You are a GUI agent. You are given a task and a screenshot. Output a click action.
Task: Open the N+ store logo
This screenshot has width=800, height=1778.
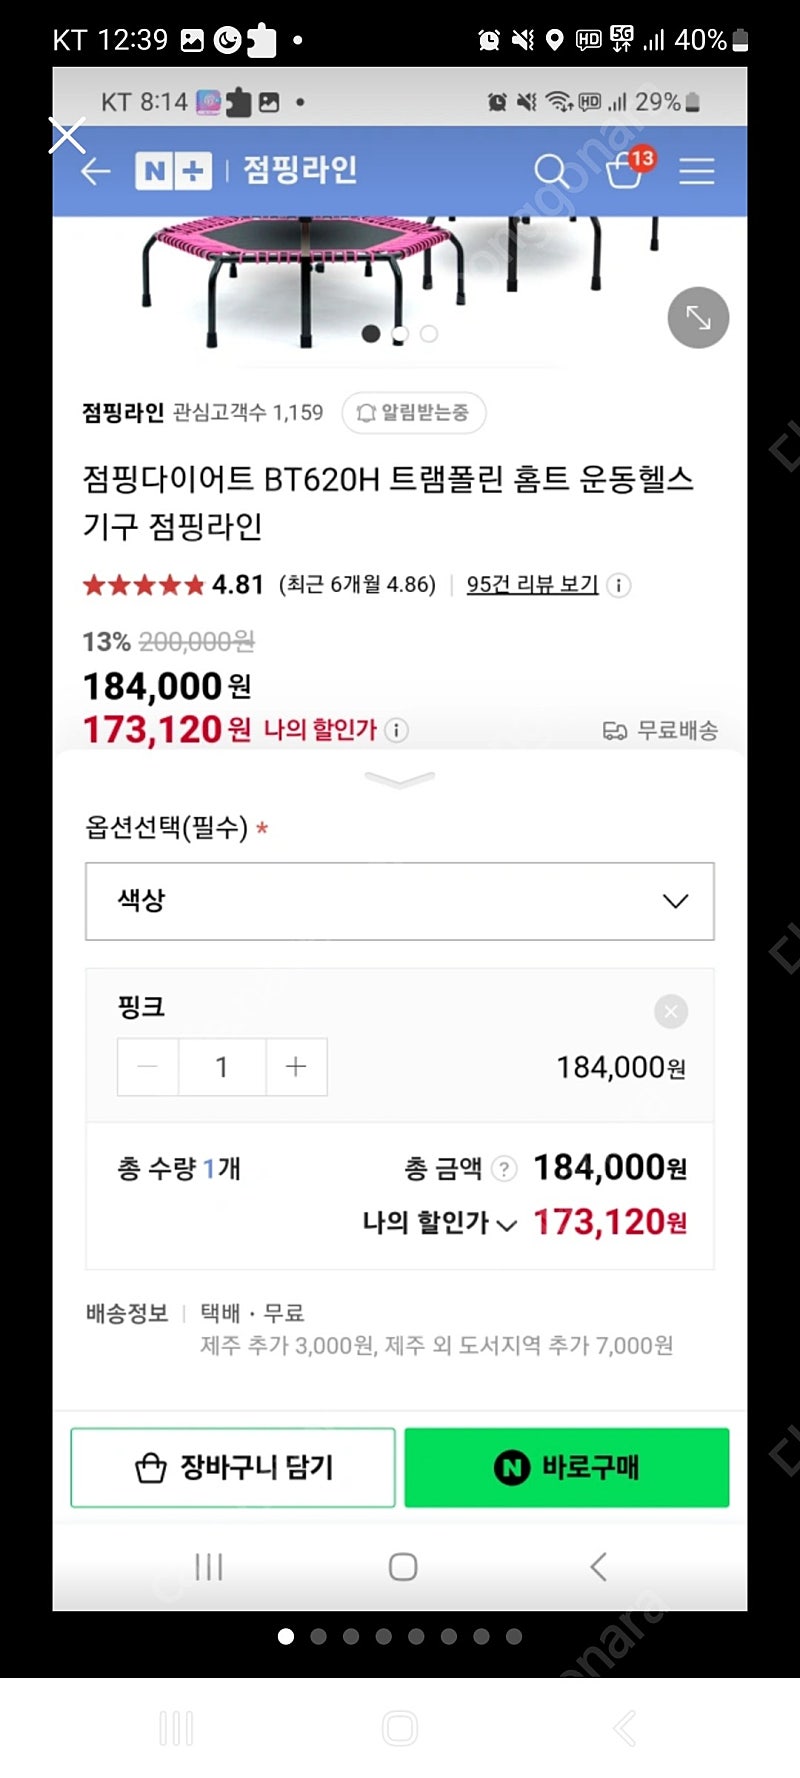[x=173, y=171]
